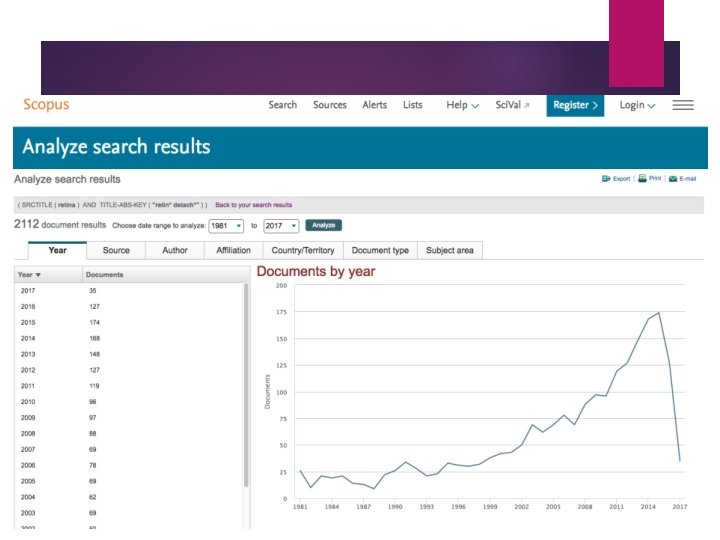The height and width of the screenshot is (540, 720).
Task: Open the end year 2017 dropdown
Action: [281, 225]
